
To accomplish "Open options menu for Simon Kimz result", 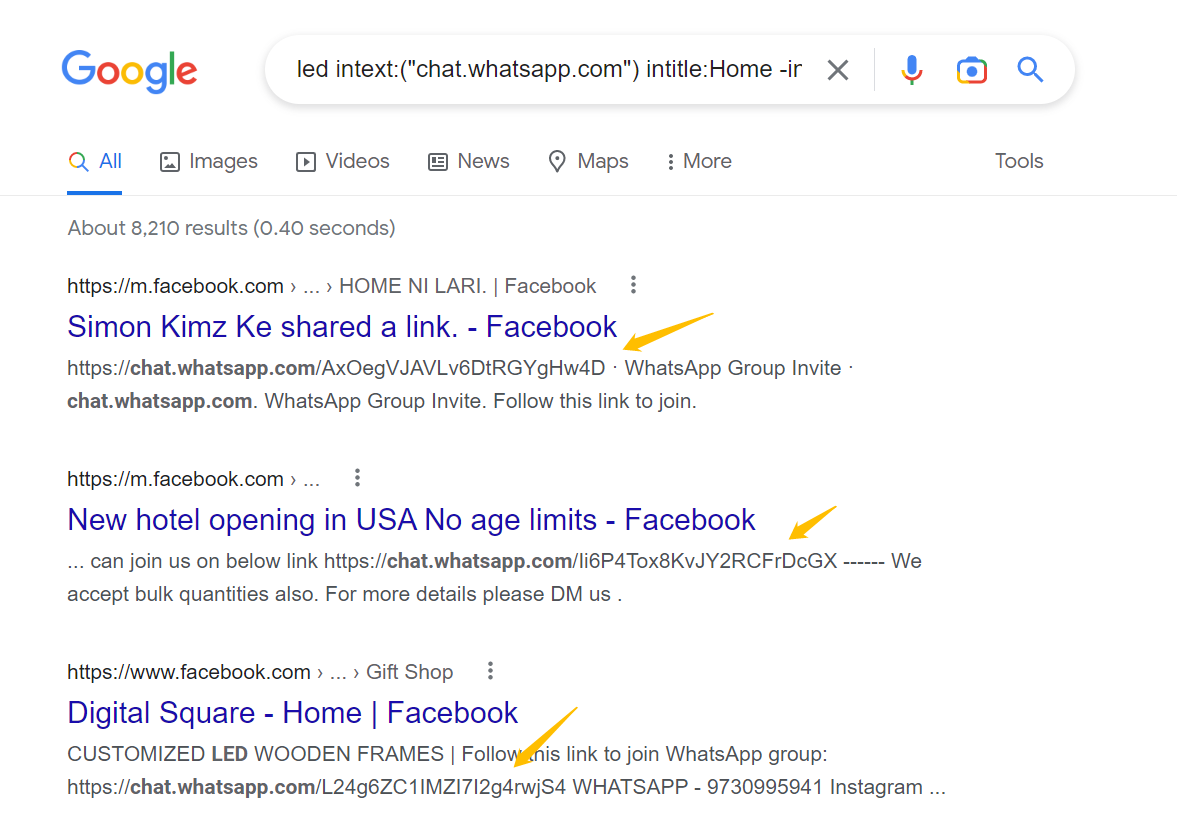I will click(x=634, y=285).
